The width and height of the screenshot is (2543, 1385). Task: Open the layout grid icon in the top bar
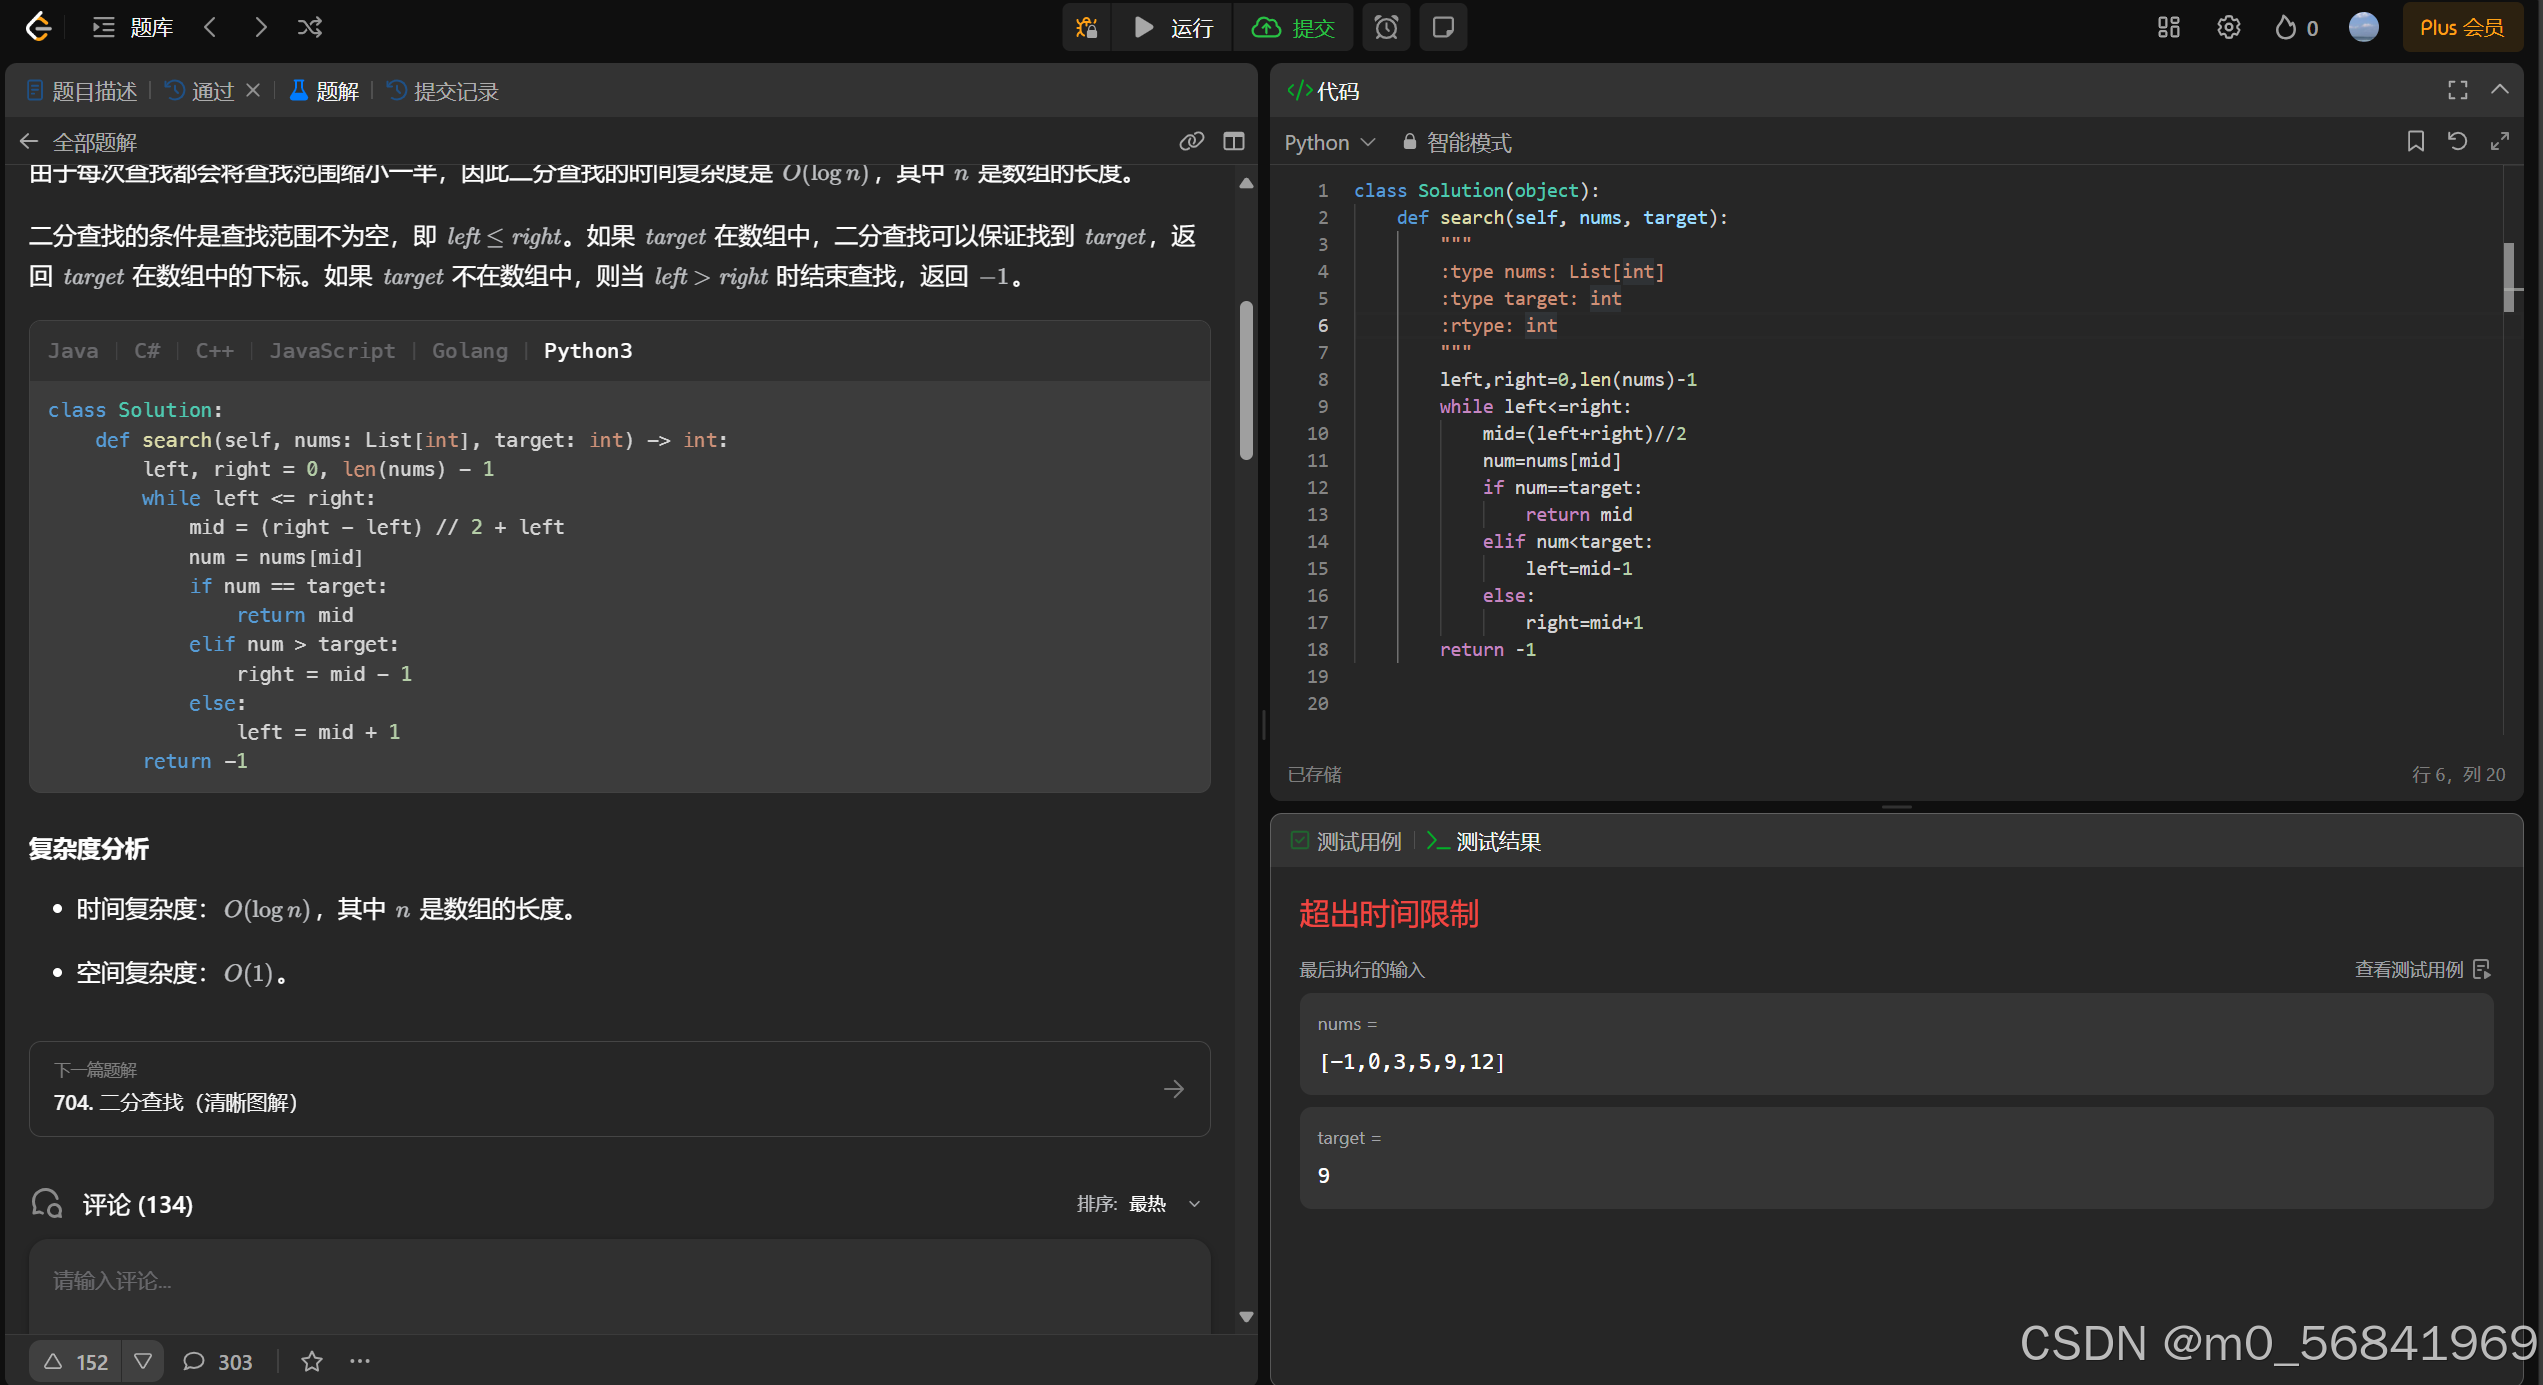click(2167, 27)
